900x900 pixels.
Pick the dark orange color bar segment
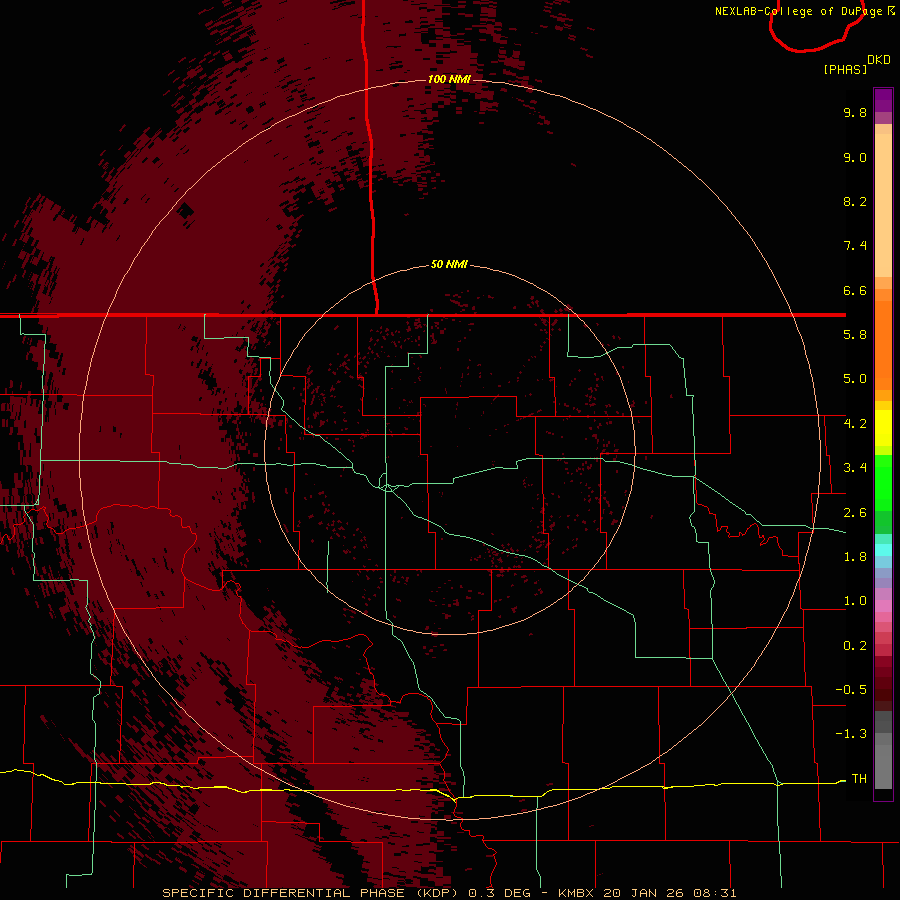click(x=883, y=346)
